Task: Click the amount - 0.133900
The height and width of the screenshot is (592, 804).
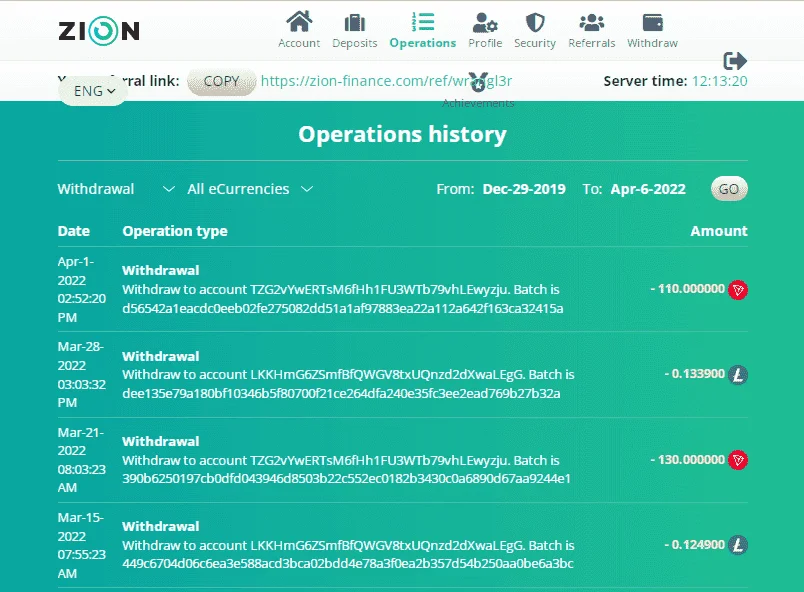Action: point(695,374)
